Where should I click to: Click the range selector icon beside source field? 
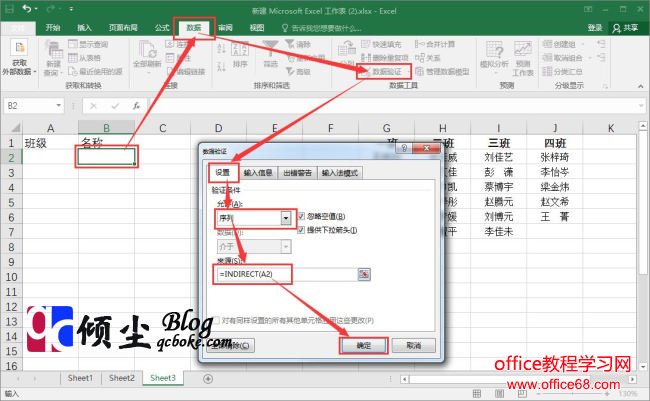(364, 274)
